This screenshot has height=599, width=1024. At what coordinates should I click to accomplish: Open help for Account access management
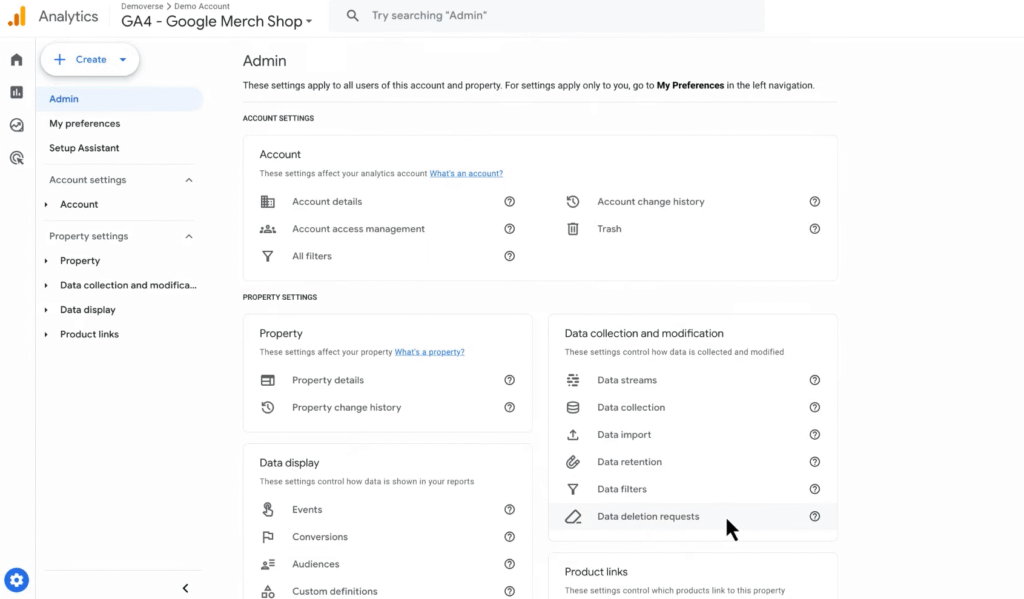point(509,229)
